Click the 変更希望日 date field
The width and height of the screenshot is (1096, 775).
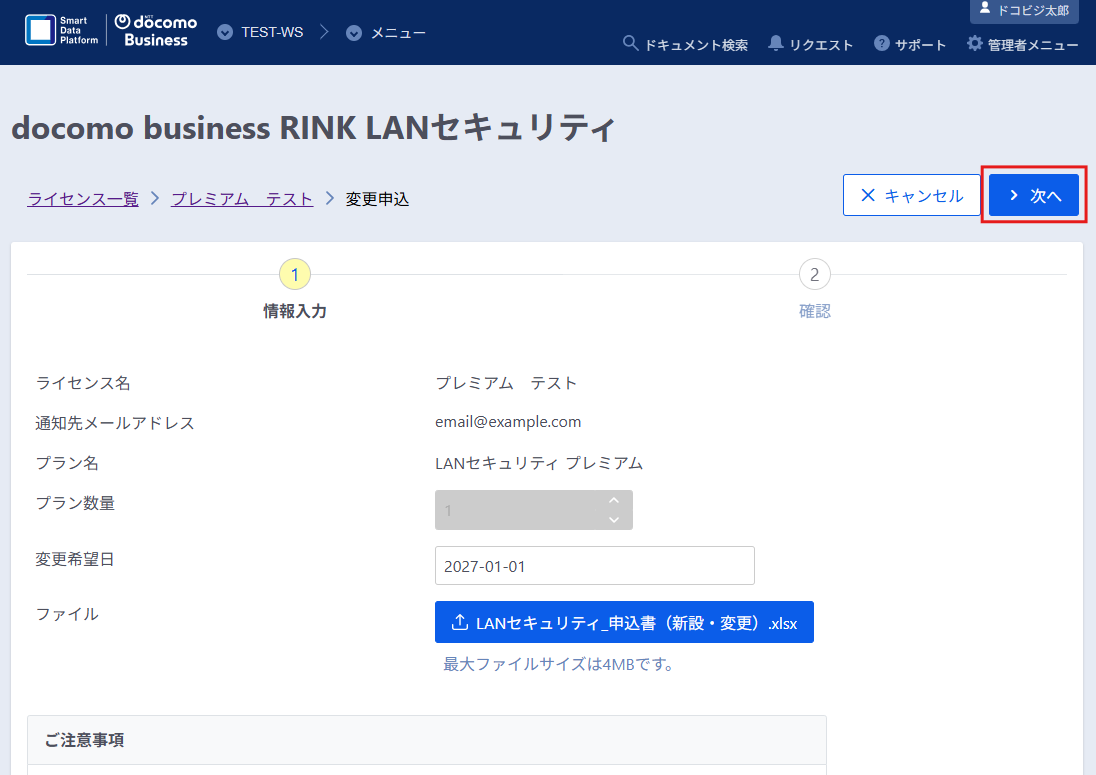pyautogui.click(x=595, y=565)
